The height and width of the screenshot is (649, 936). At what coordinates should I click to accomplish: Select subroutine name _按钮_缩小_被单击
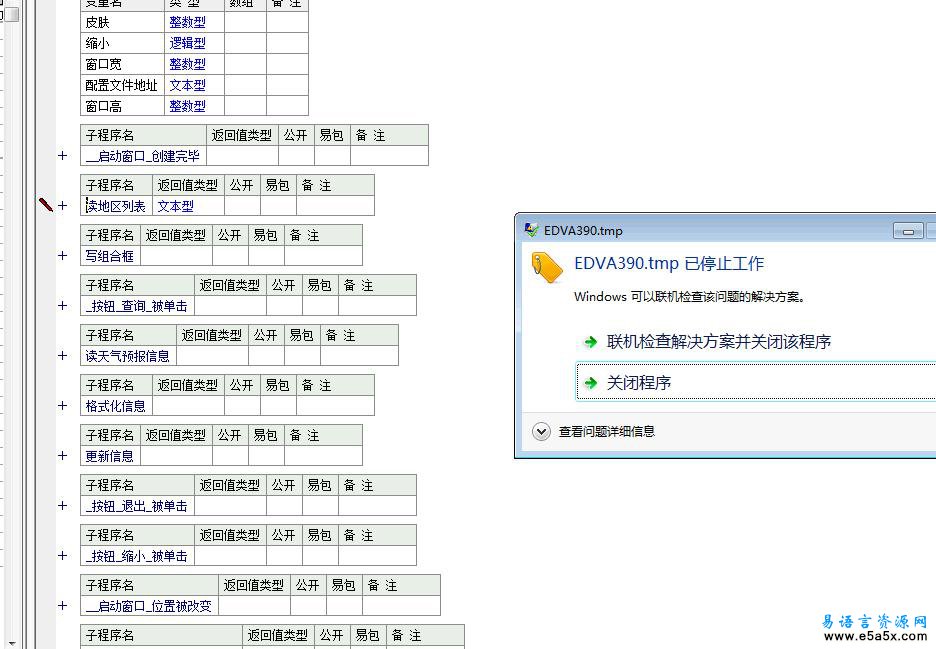(137, 556)
